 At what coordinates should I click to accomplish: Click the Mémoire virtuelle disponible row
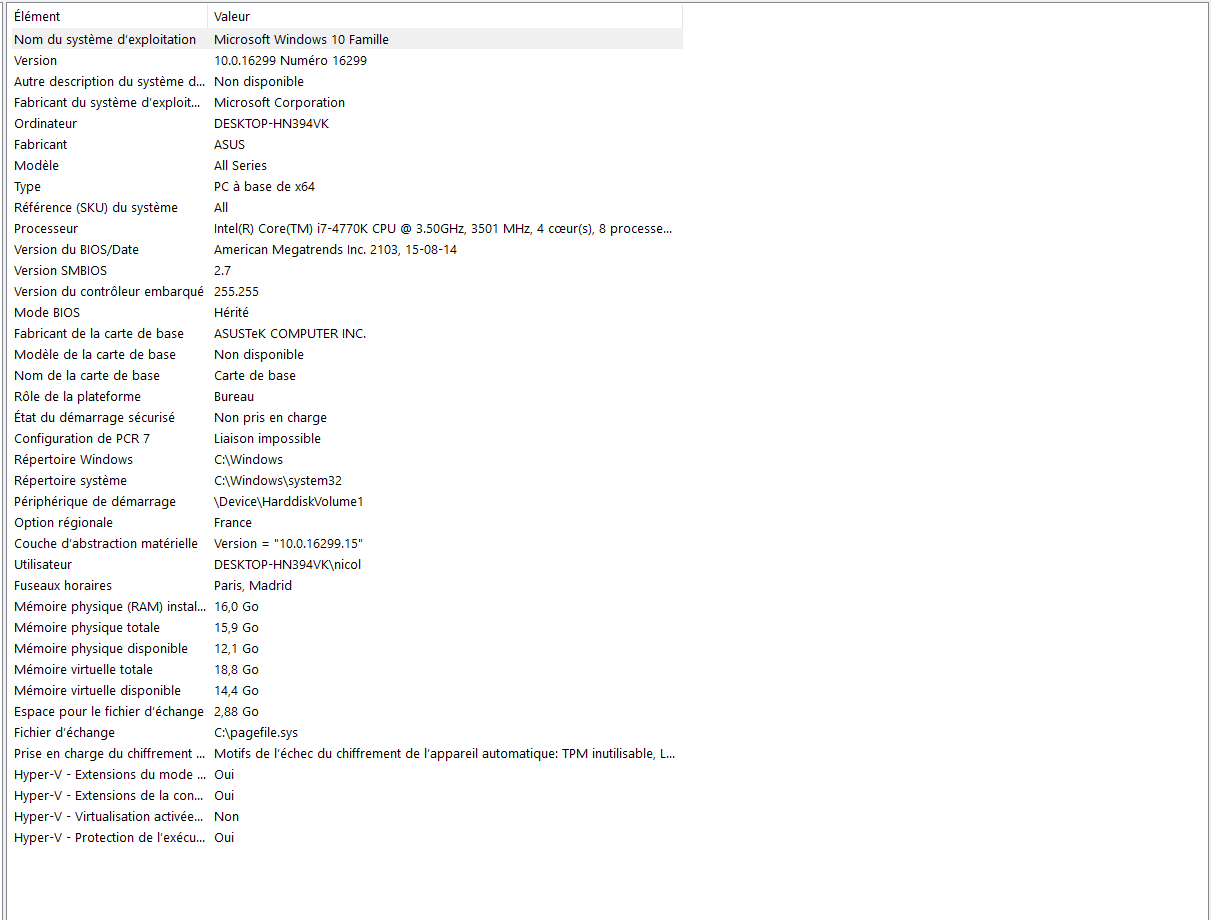coord(346,690)
